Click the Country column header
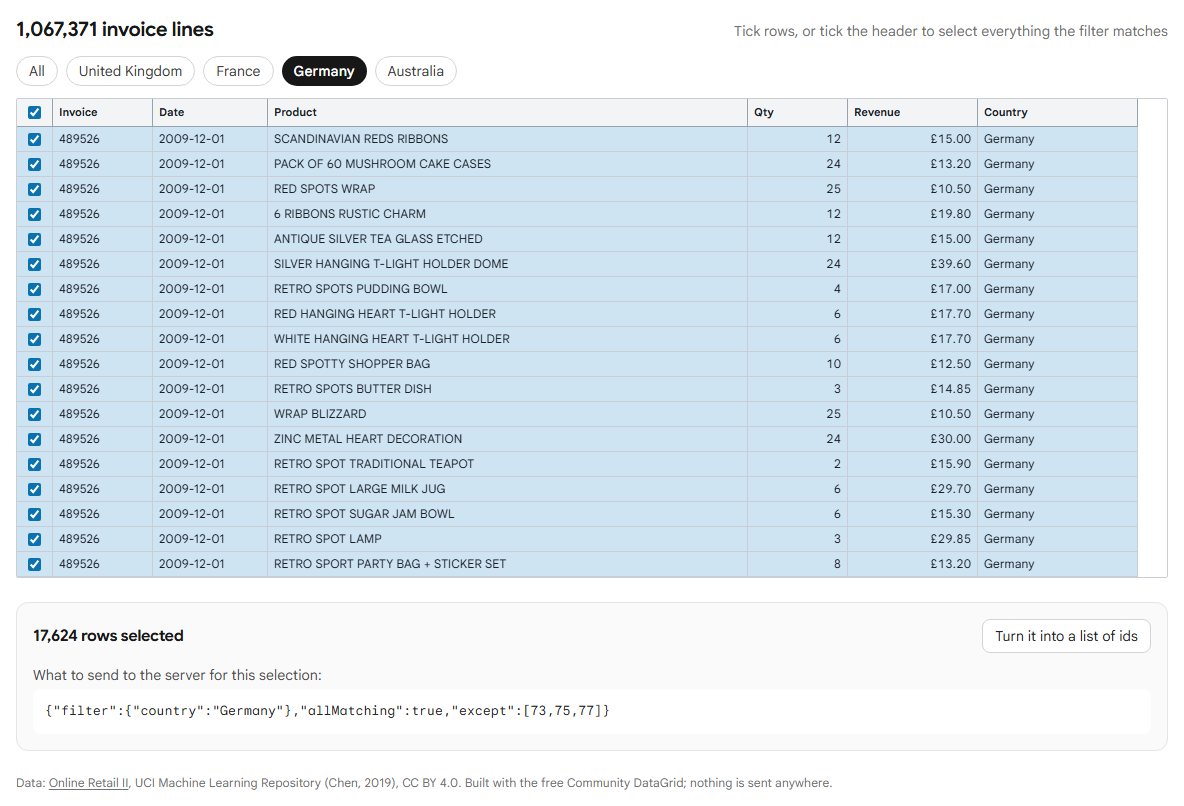The width and height of the screenshot is (1184, 806). pyautogui.click(x=1057, y=112)
